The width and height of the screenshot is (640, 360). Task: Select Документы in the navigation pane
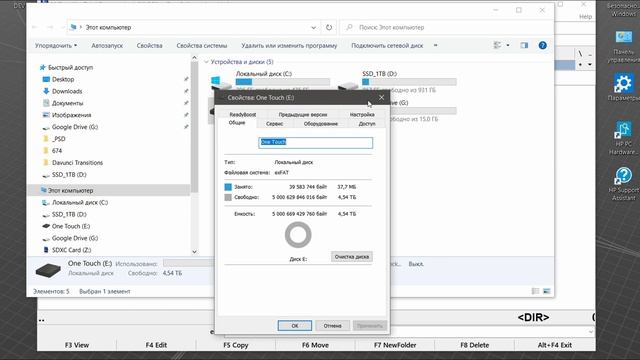pyautogui.click(x=67, y=103)
